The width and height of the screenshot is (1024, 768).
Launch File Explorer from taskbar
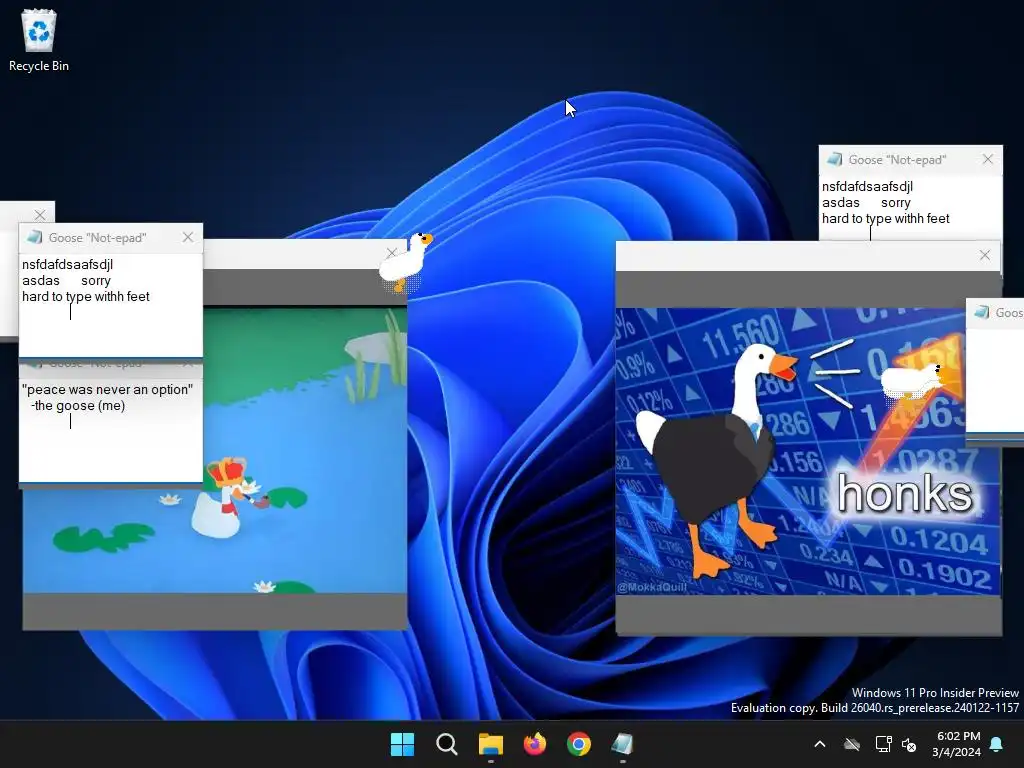point(490,744)
